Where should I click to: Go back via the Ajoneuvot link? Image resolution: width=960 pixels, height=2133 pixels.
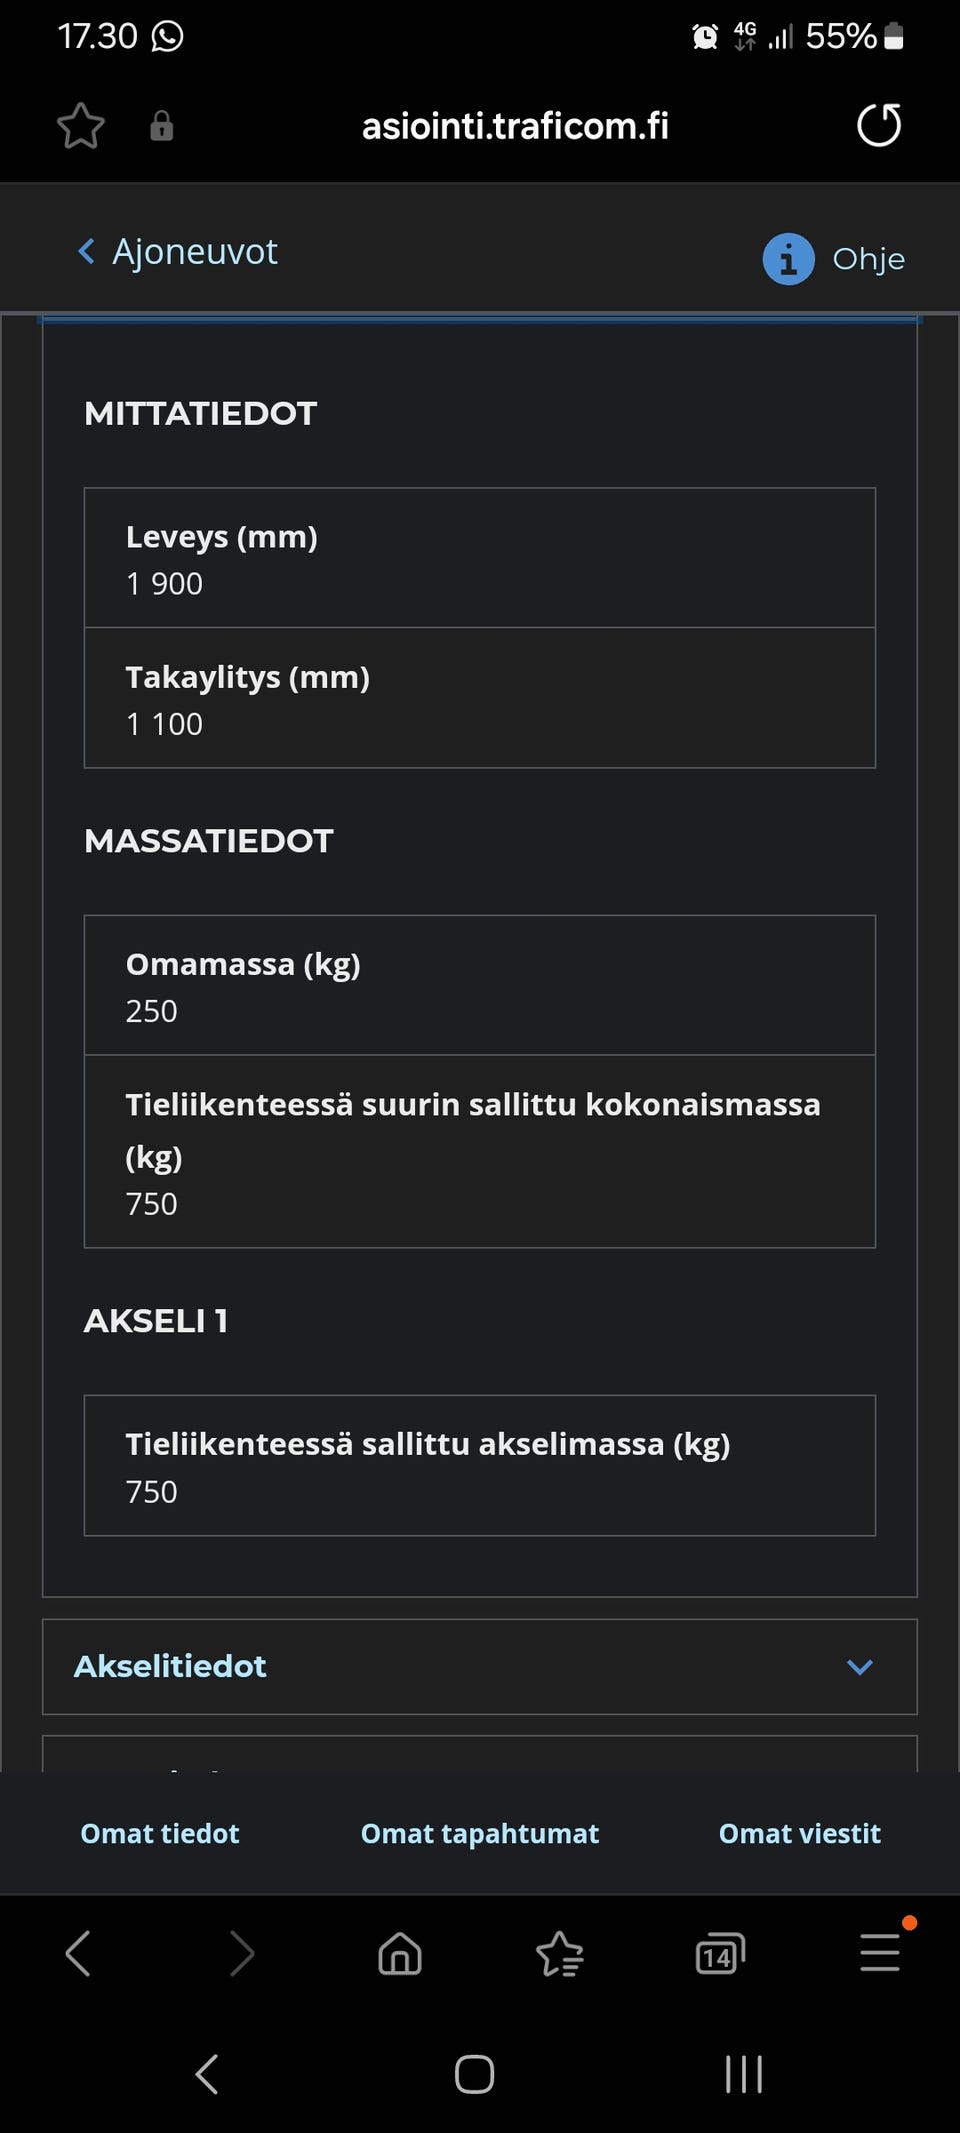click(176, 251)
